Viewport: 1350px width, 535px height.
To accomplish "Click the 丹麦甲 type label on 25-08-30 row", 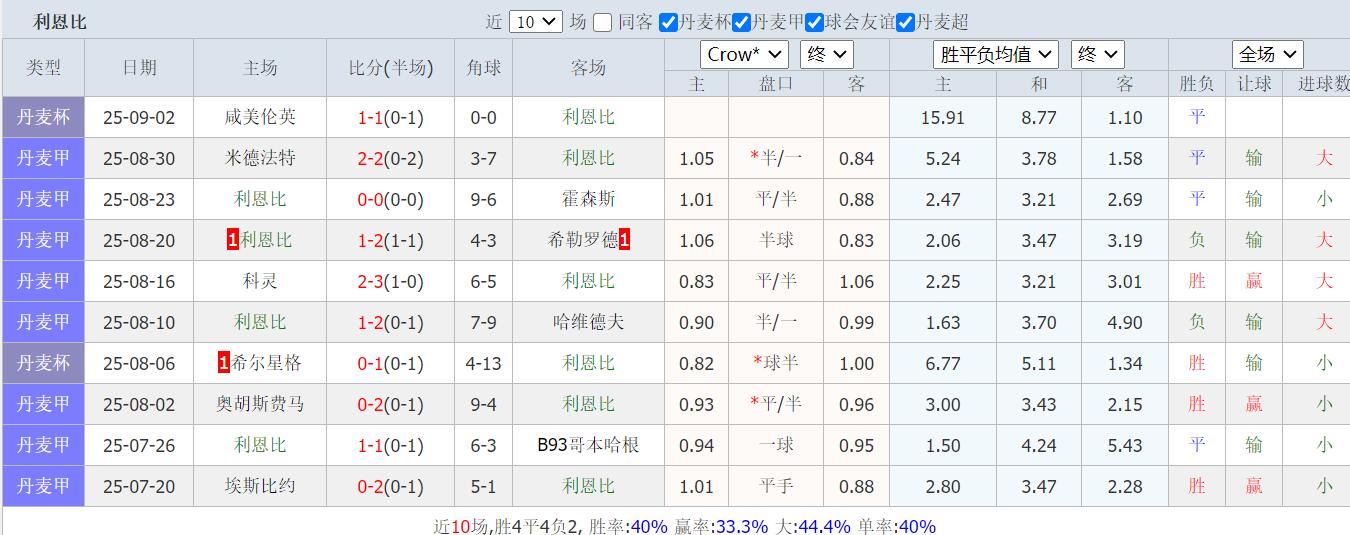I will (43, 158).
